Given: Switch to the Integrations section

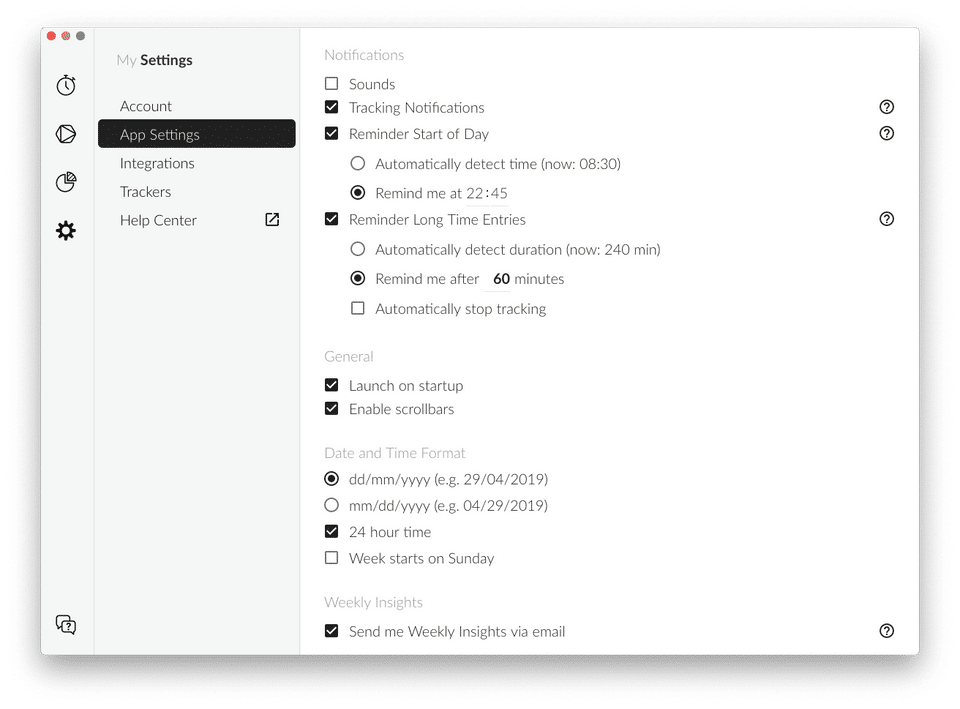Looking at the screenshot, I should point(157,163).
